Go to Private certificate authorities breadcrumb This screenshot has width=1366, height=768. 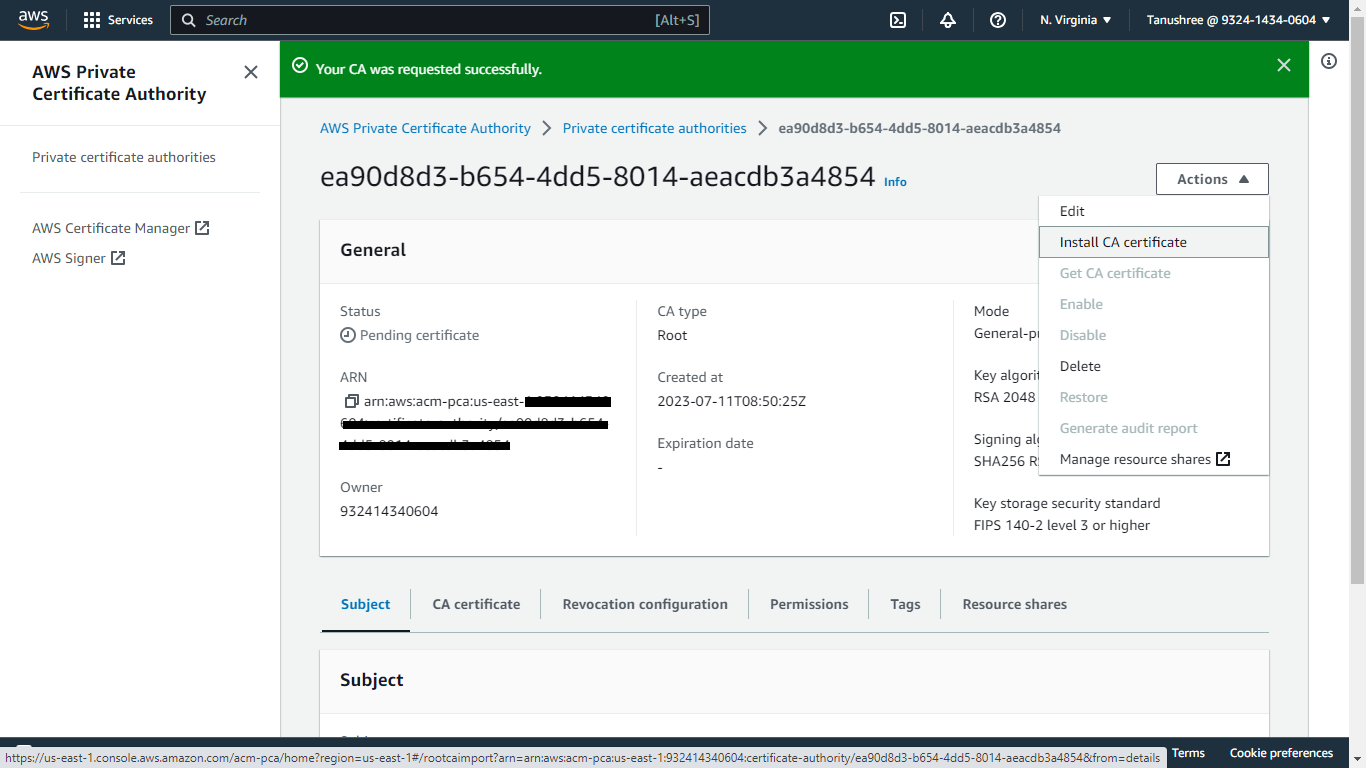click(x=655, y=128)
